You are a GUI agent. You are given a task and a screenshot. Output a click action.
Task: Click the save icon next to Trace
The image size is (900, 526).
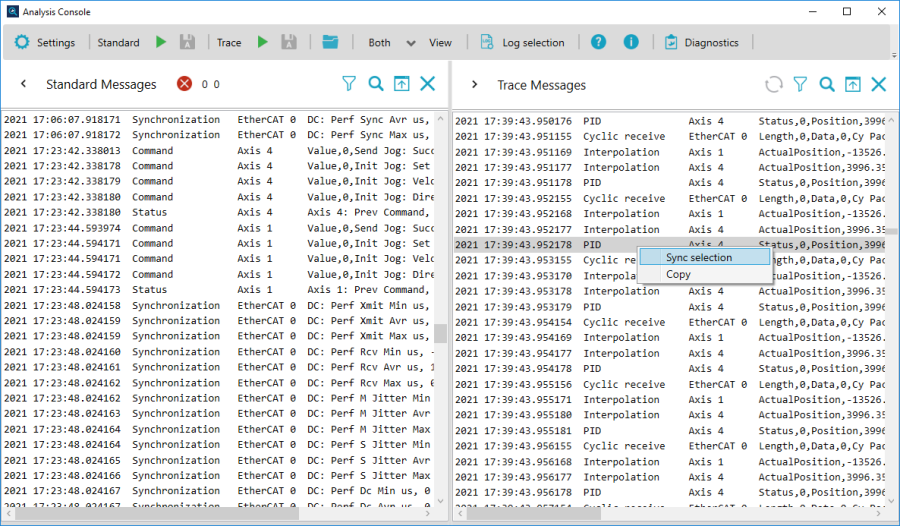point(289,43)
